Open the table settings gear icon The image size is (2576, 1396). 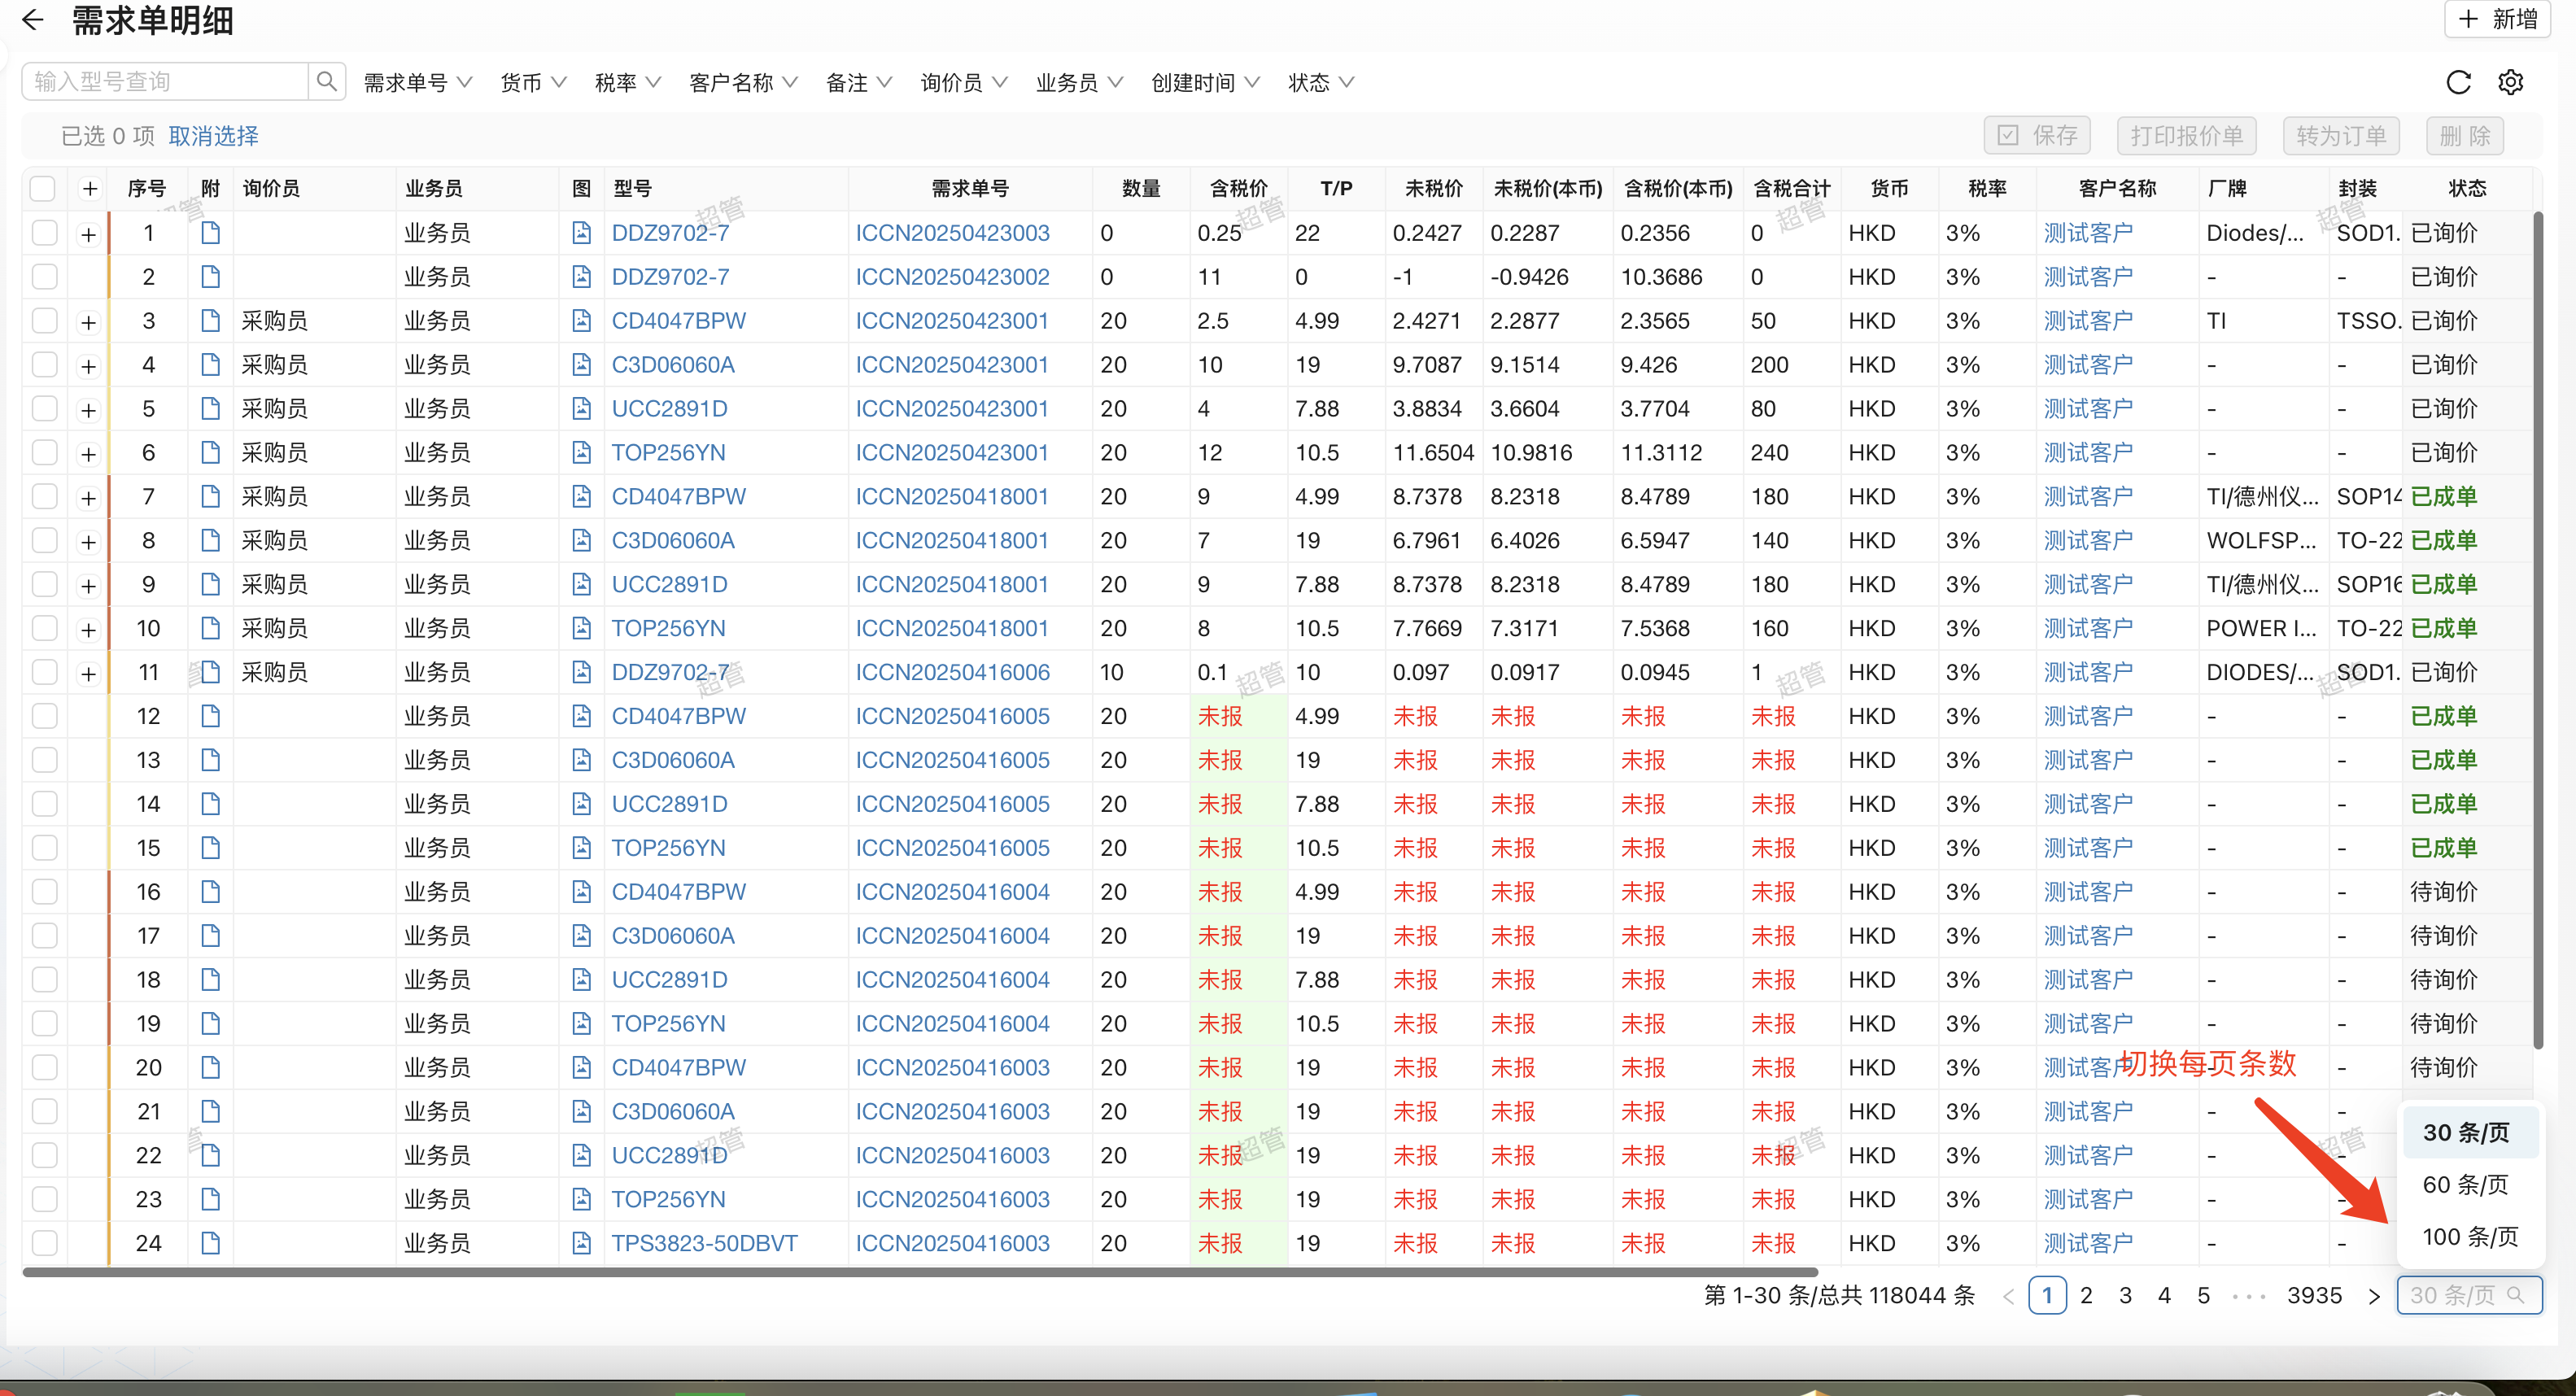coord(2510,82)
